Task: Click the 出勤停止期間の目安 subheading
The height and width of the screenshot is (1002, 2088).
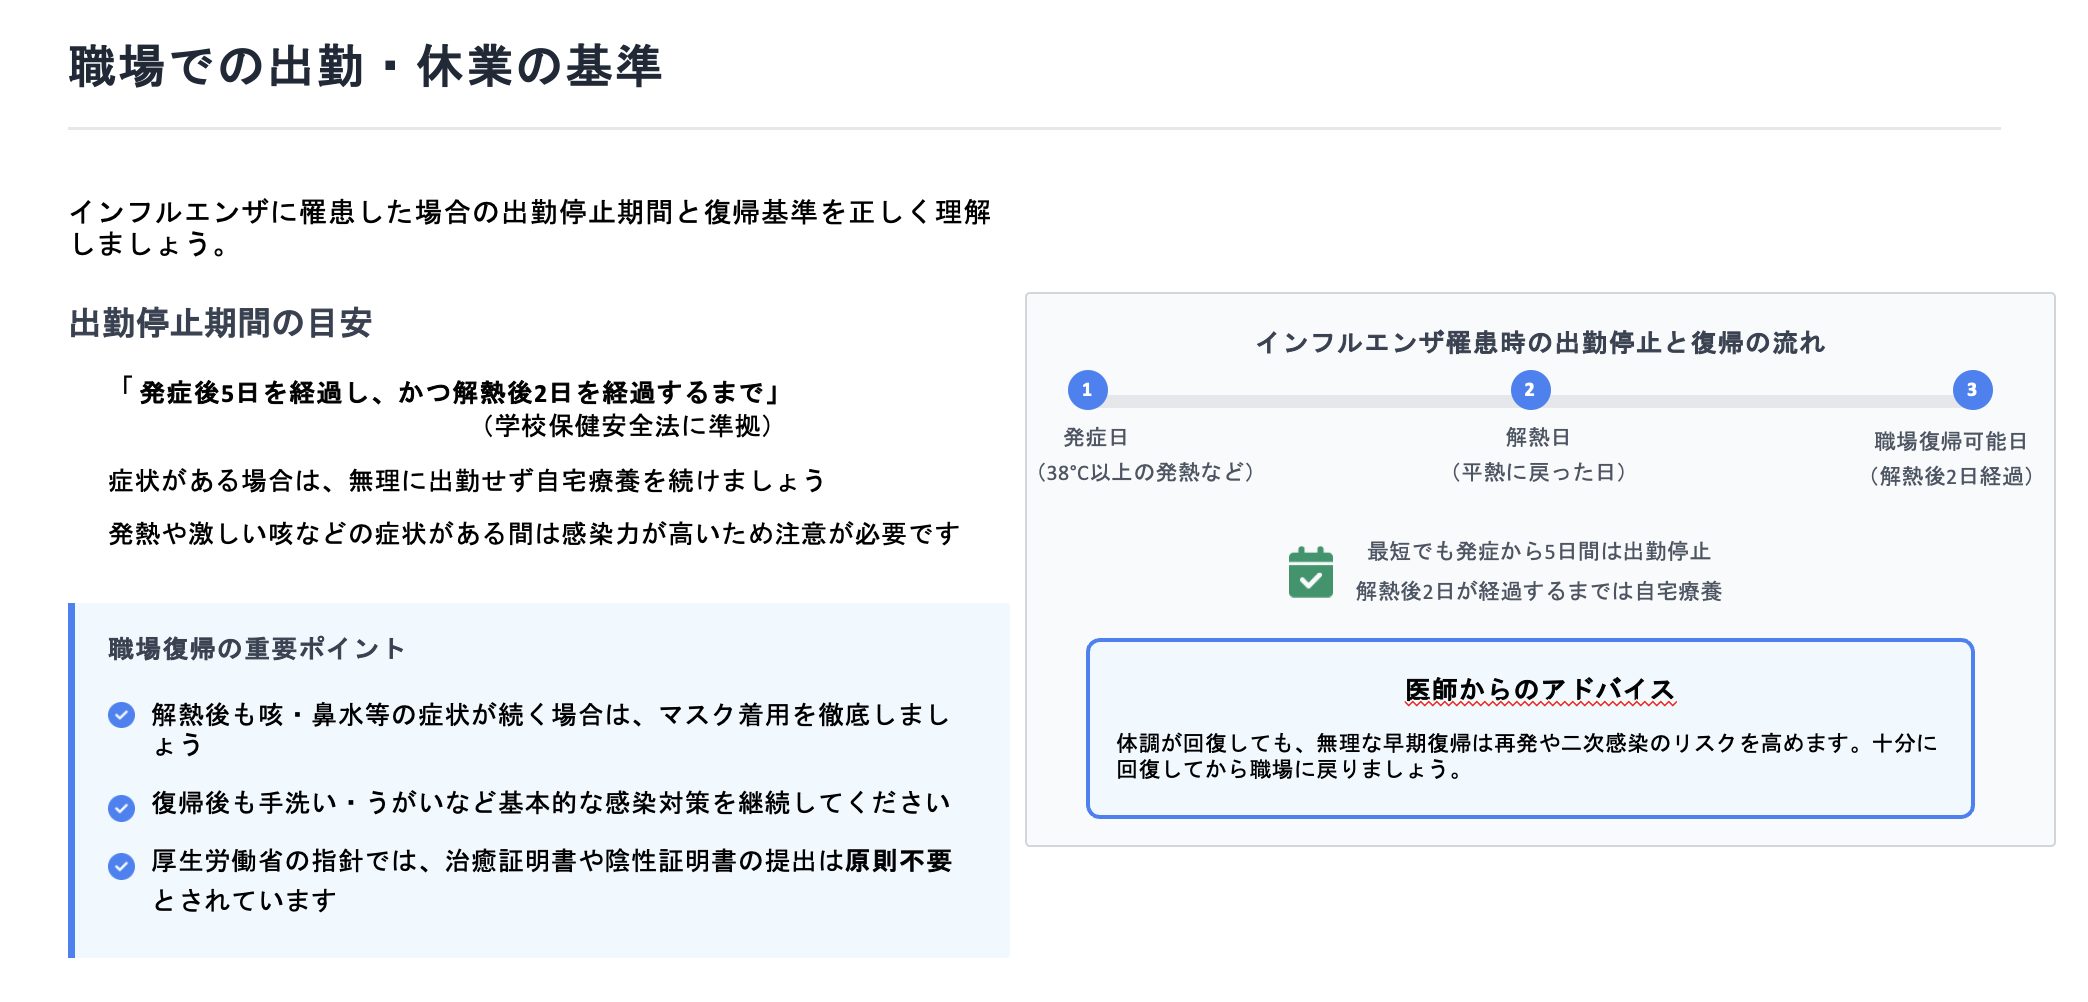Action: pos(220,323)
